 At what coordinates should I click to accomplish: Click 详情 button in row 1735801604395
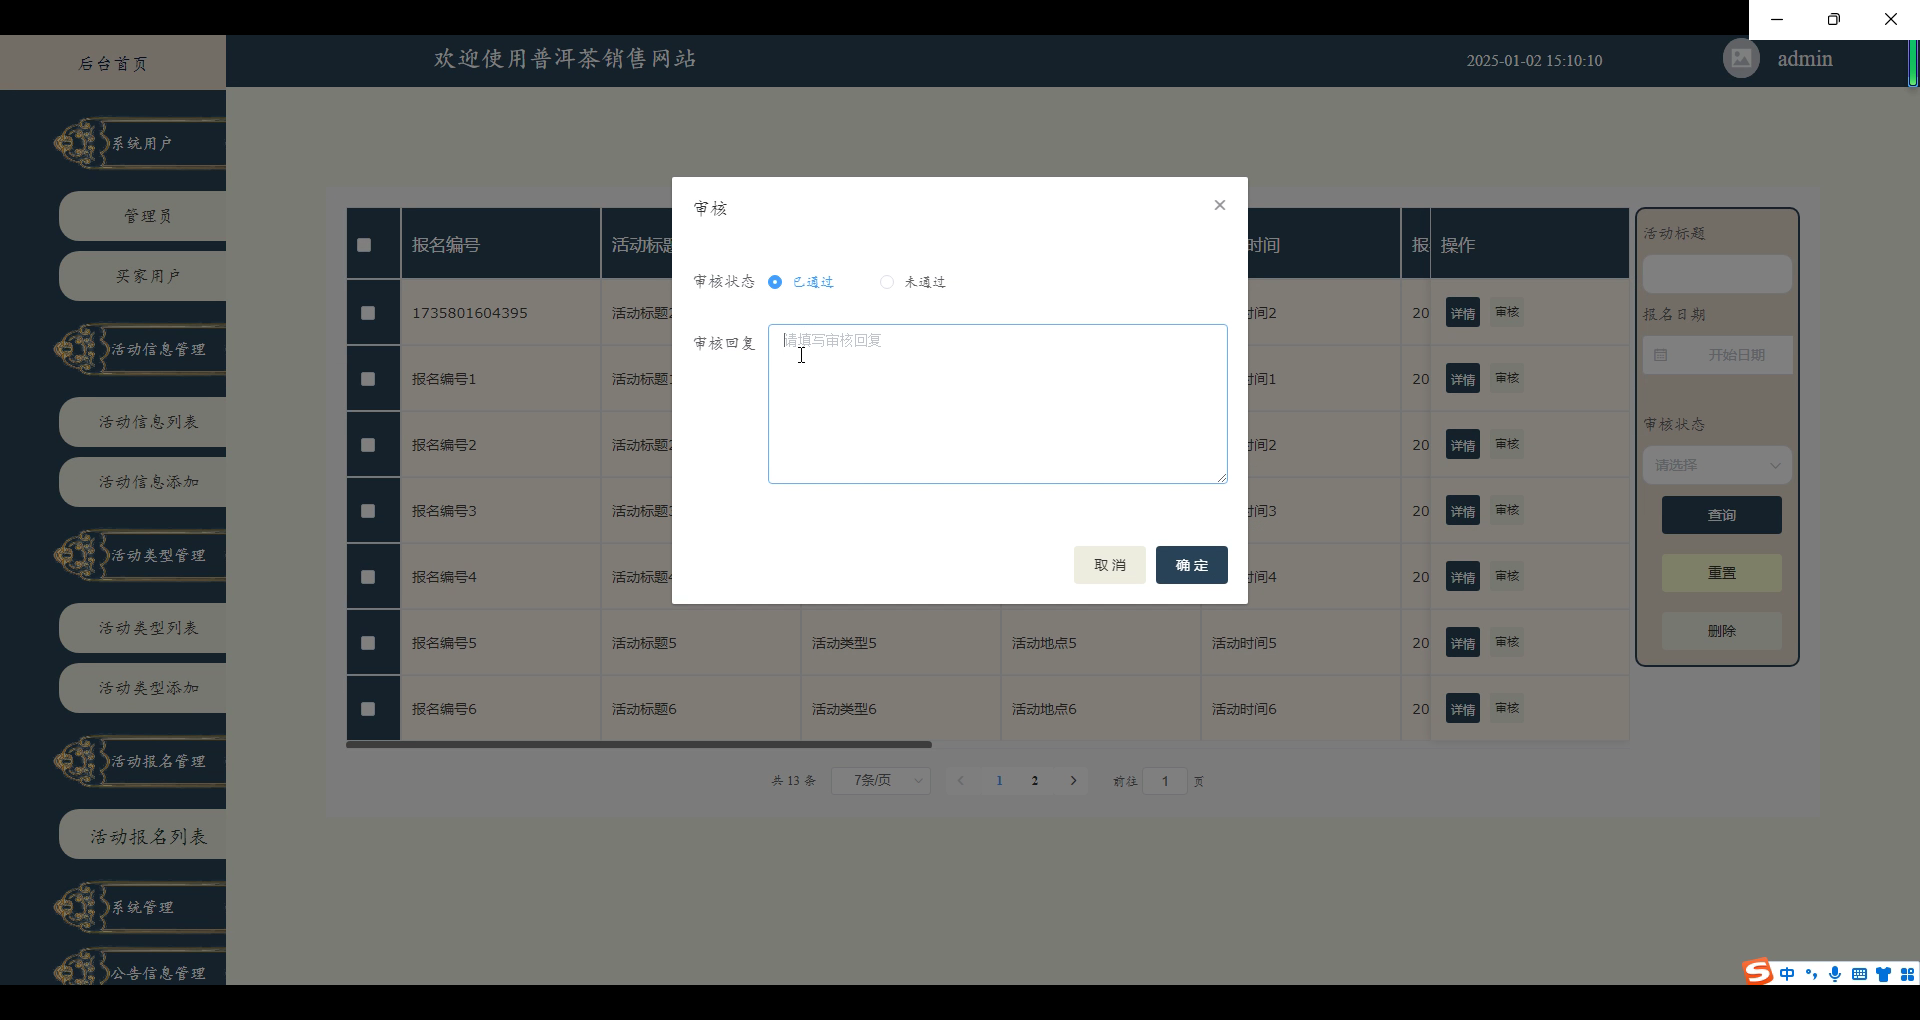(1463, 313)
